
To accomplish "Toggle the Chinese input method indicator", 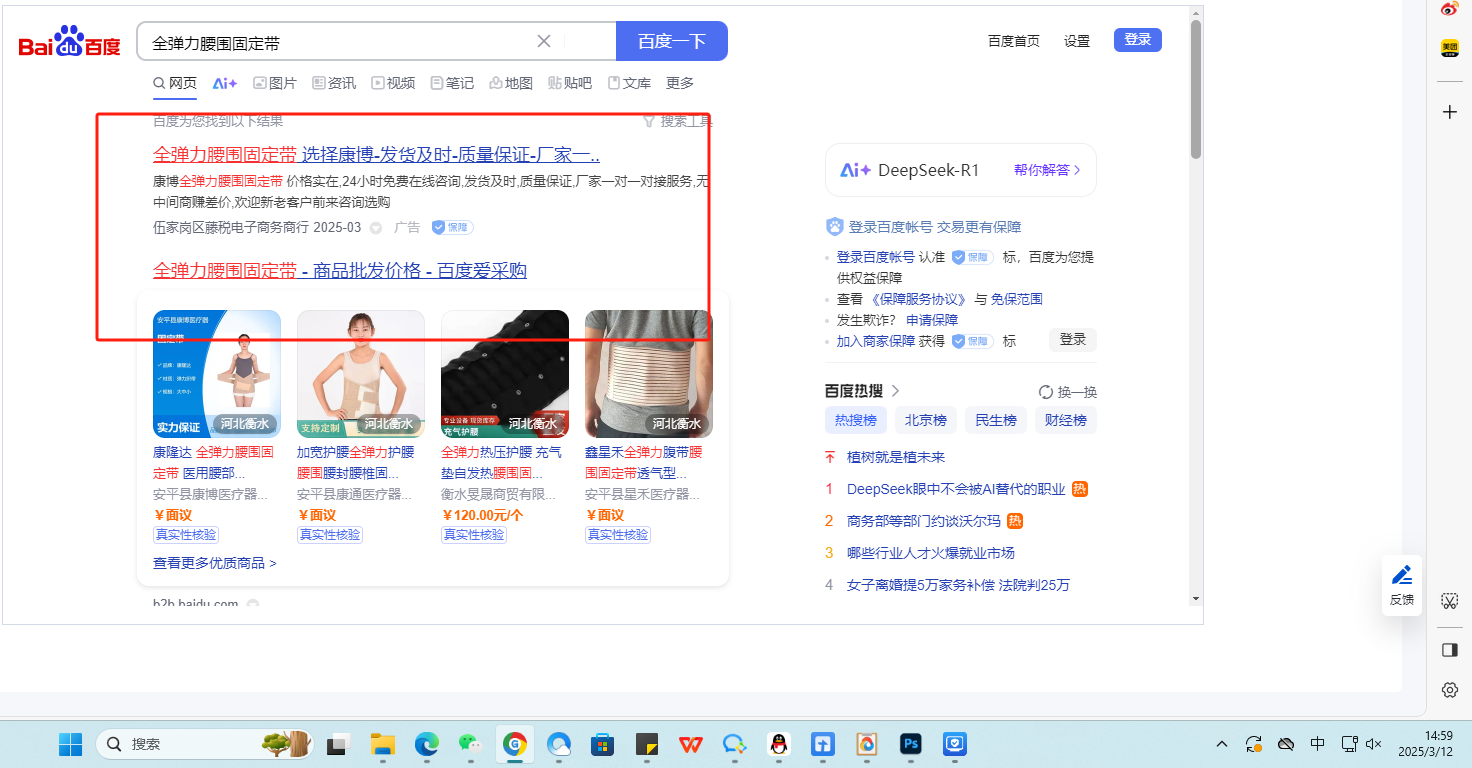I will click(x=1317, y=744).
